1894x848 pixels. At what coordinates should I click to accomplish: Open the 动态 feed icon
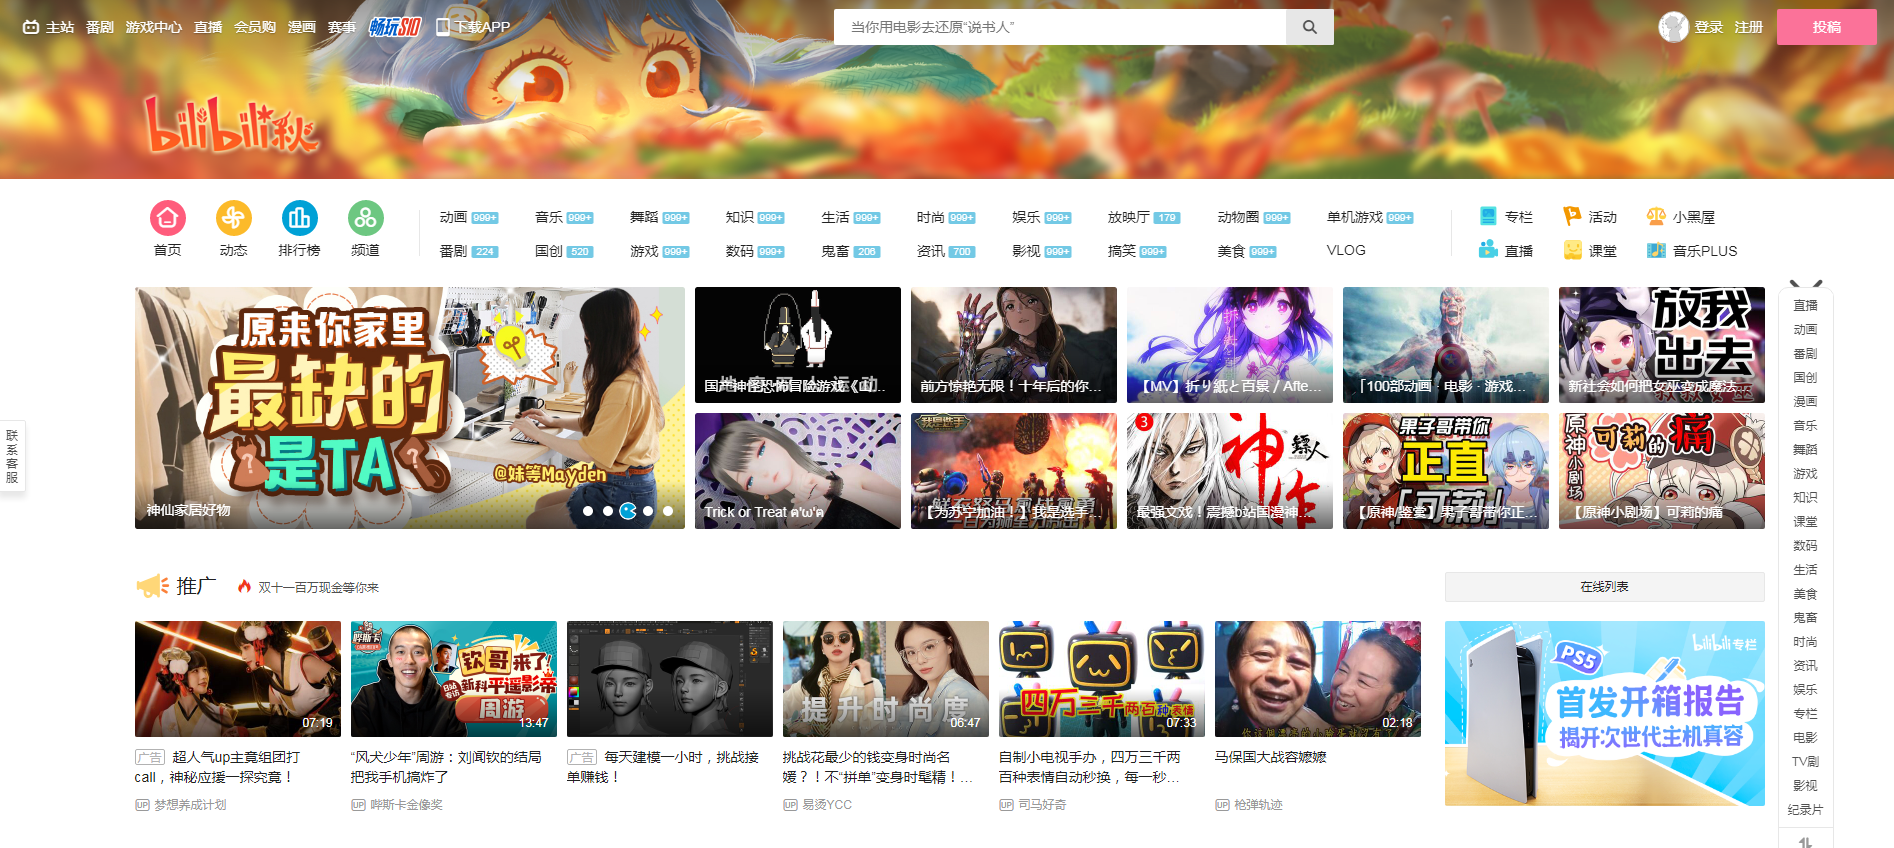click(233, 218)
